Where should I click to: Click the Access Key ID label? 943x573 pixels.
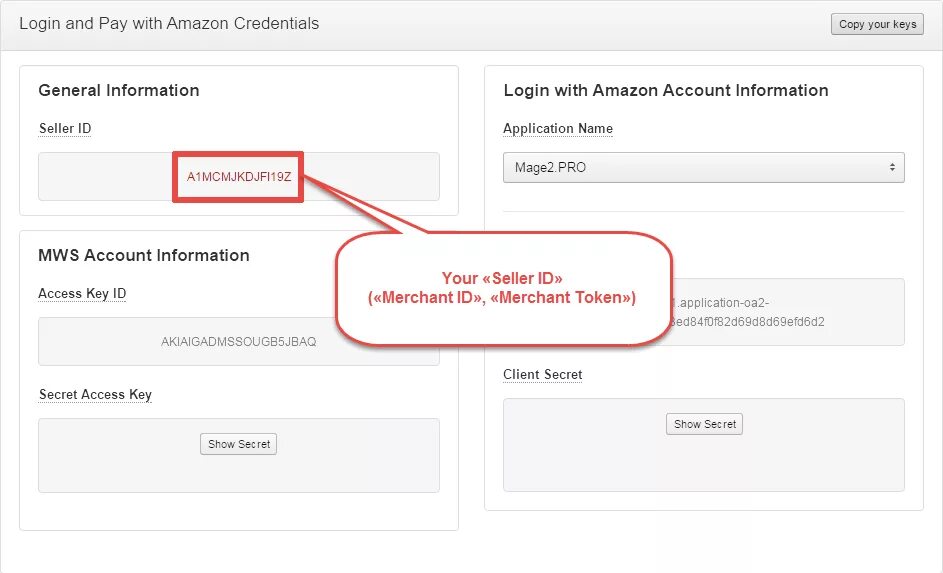(x=82, y=294)
